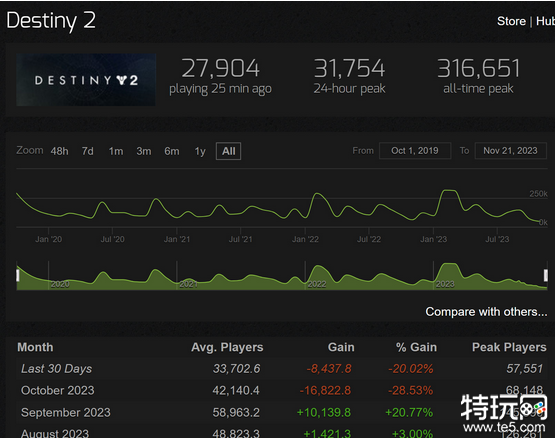
Task: Click the -28.53% gain percentage
Action: (x=411, y=390)
